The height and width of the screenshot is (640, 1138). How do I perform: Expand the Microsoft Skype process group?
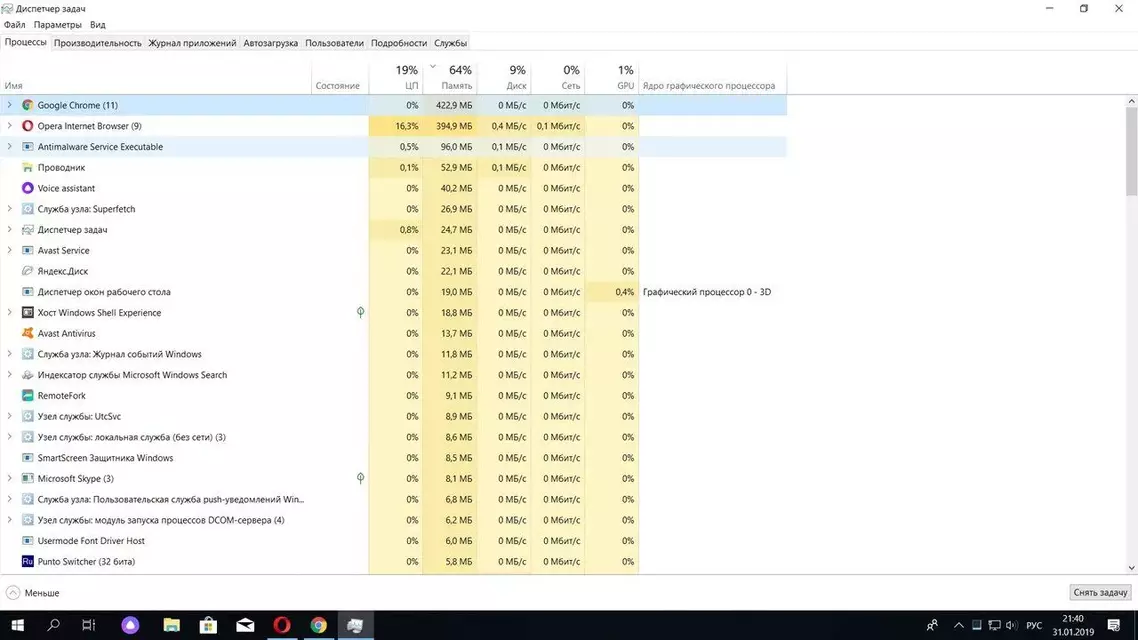pos(9,479)
